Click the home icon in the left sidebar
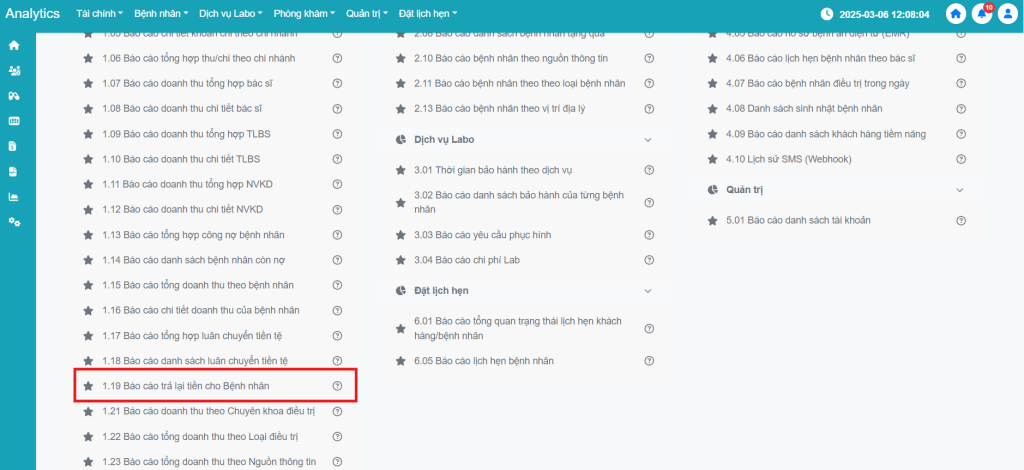 pyautogui.click(x=14, y=46)
